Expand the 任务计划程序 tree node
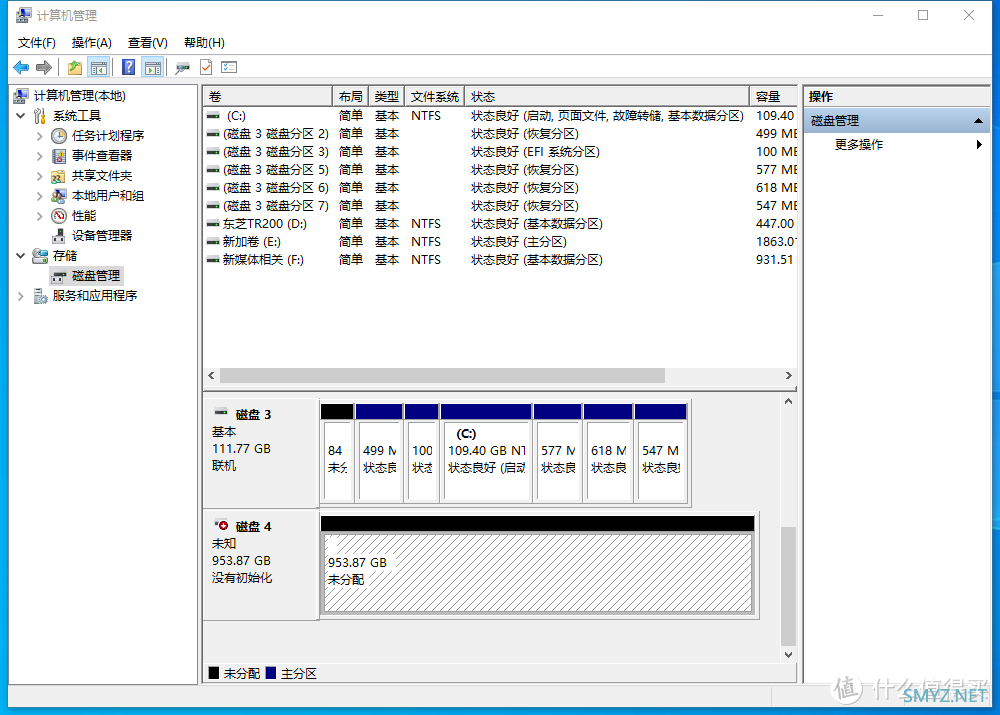This screenshot has height=715, width=1000. tap(40, 136)
